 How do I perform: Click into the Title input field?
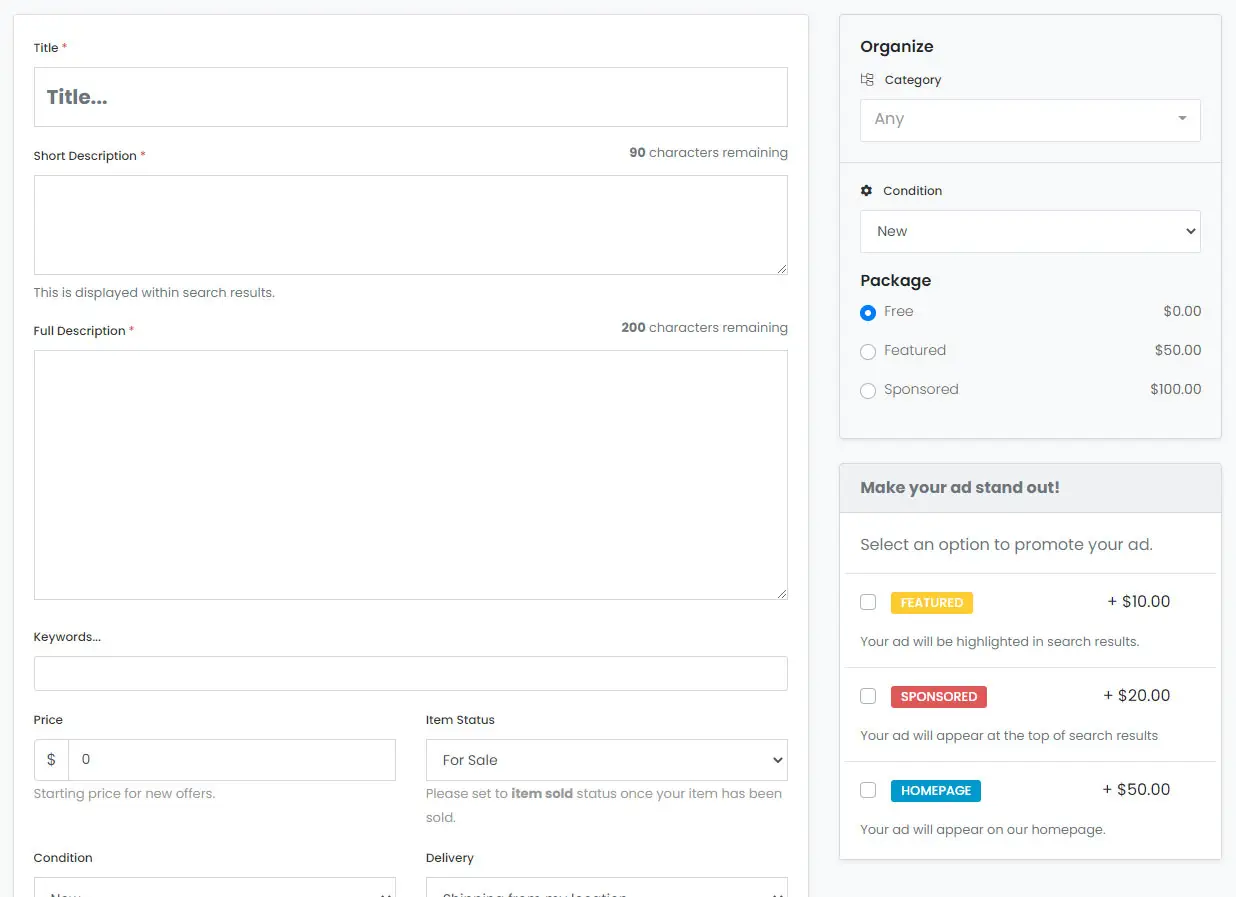click(x=411, y=97)
